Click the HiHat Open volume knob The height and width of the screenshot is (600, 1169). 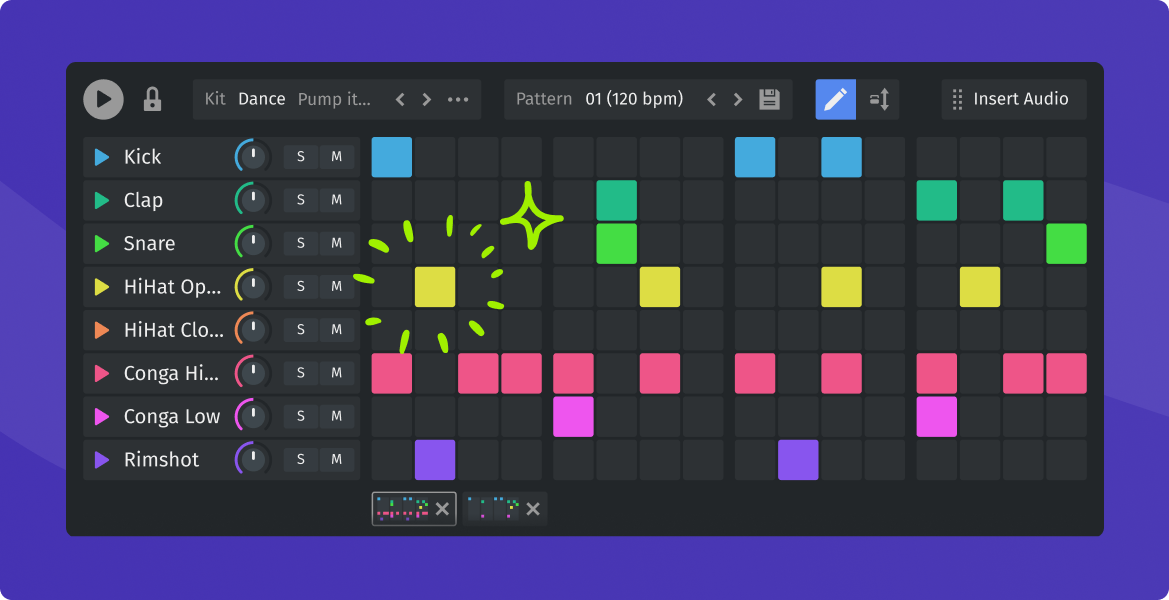coord(253,287)
